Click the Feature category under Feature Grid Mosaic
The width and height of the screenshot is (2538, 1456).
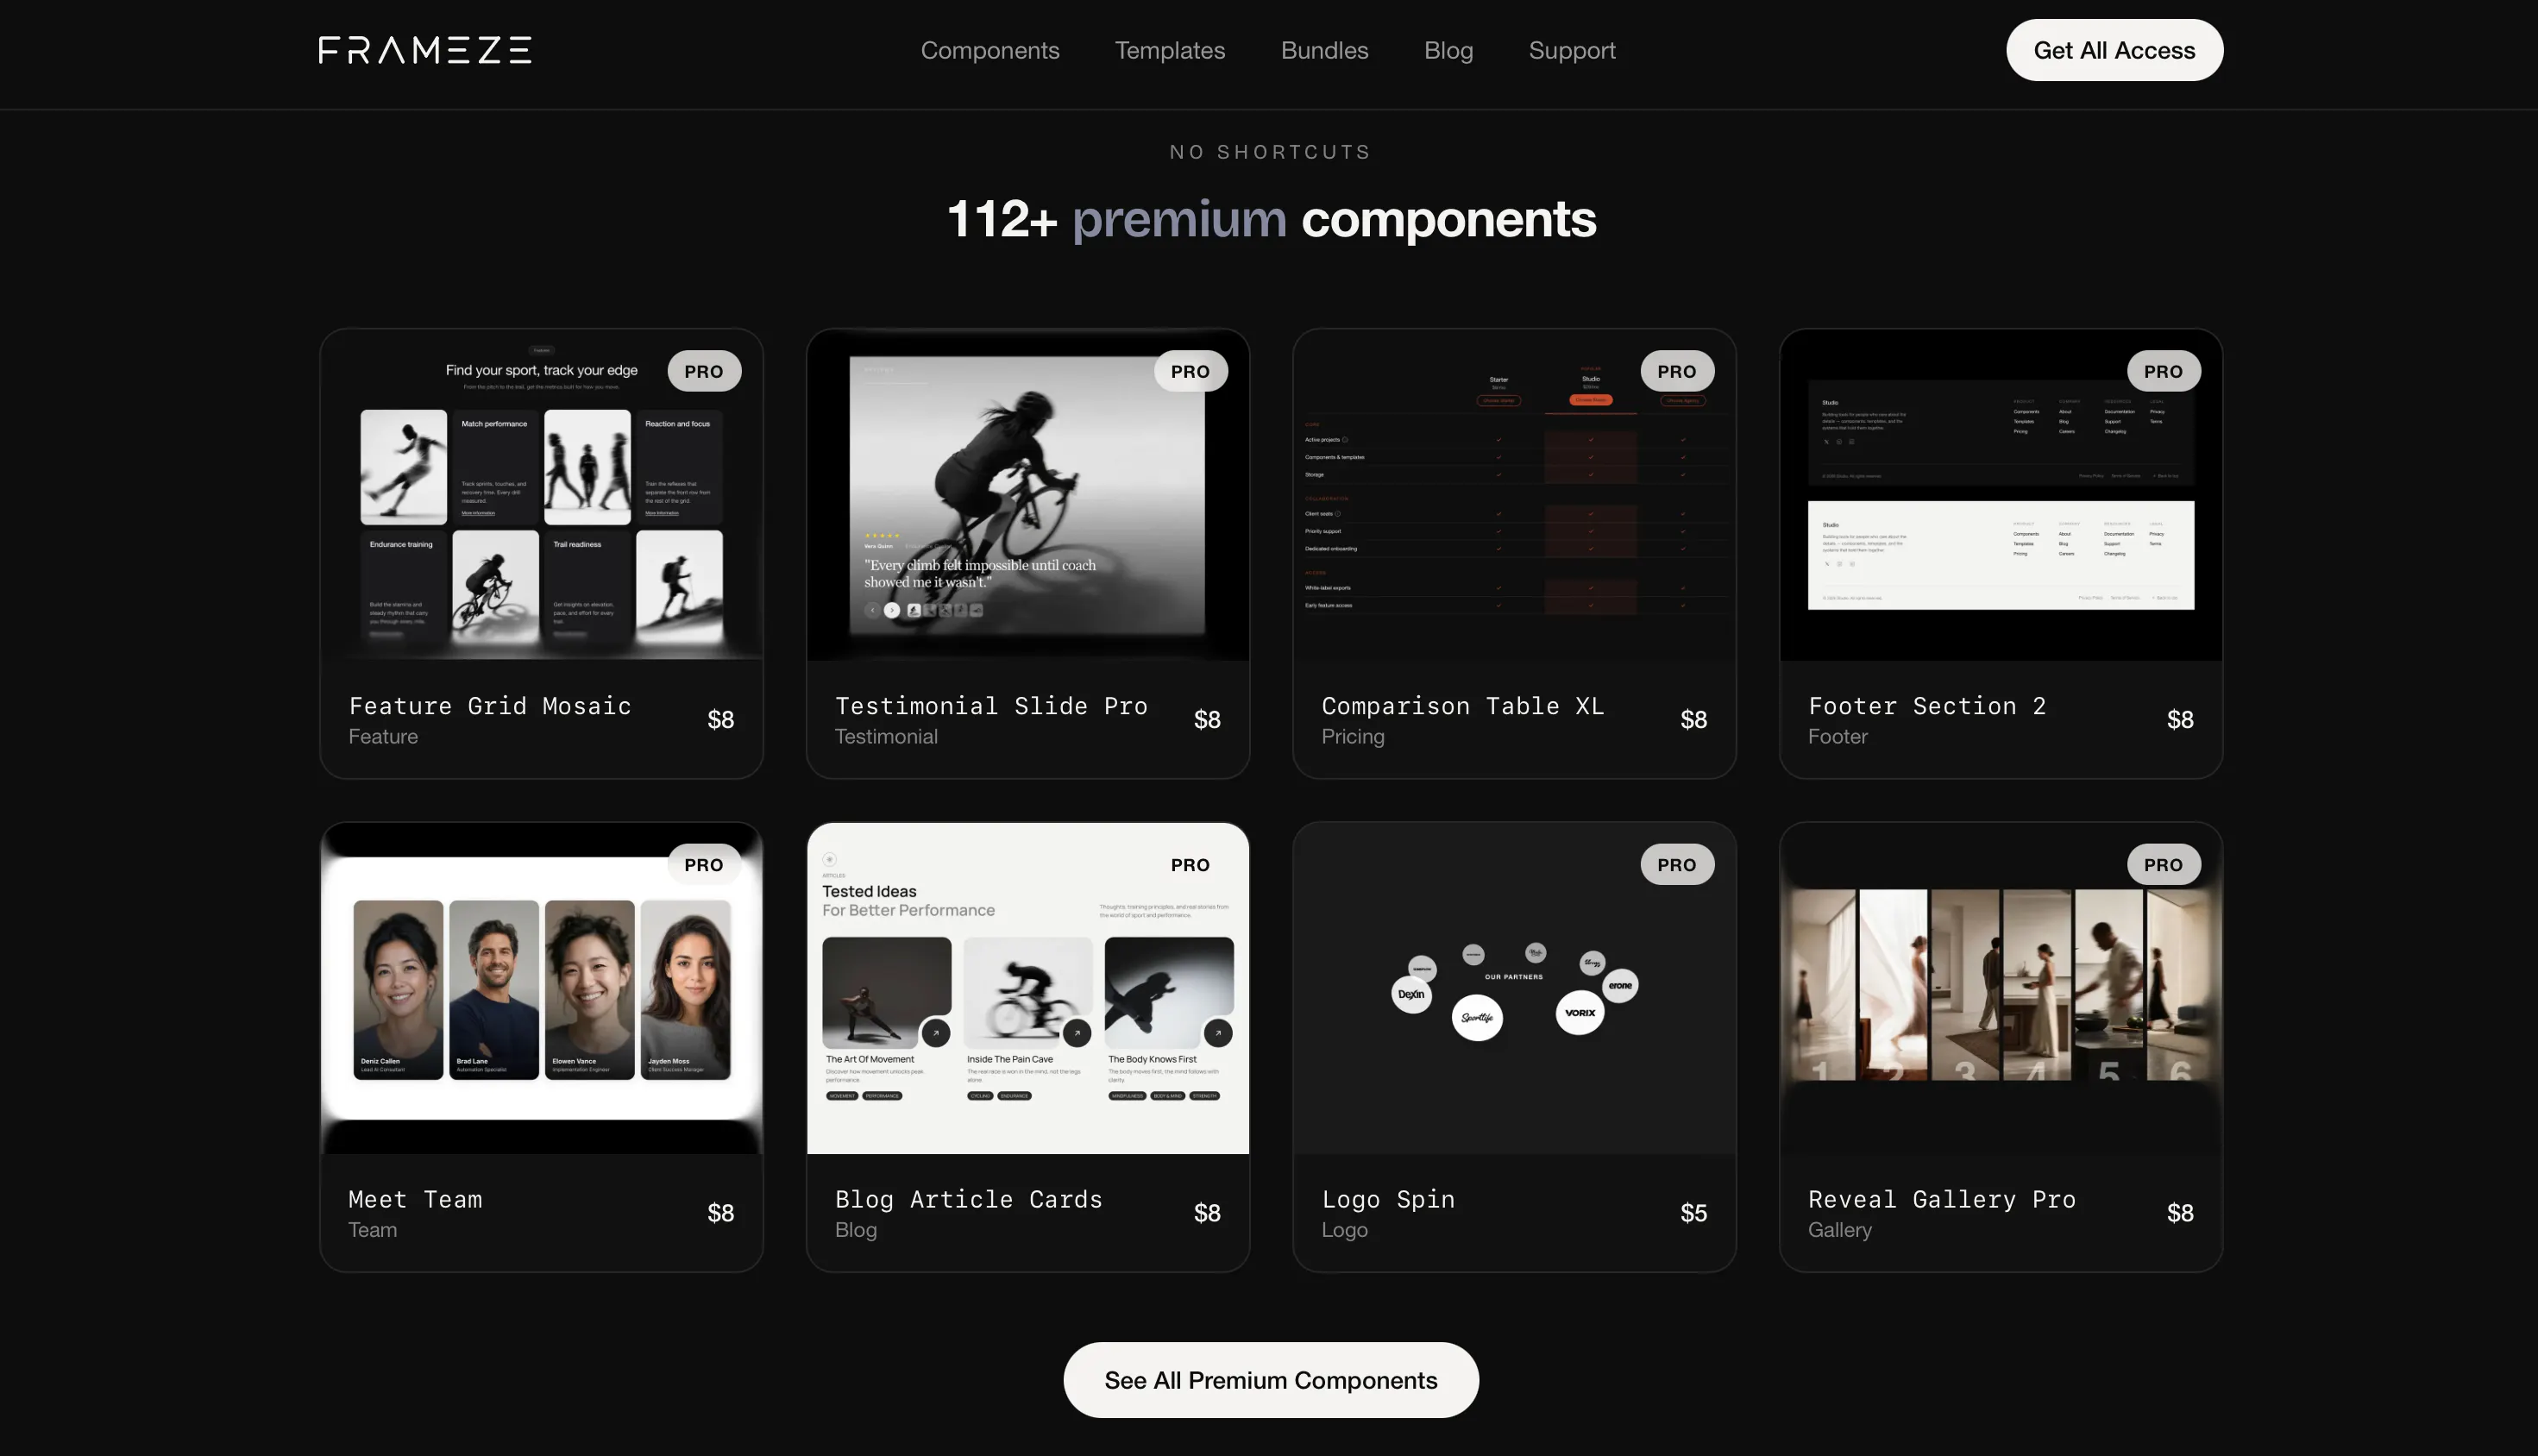click(x=383, y=736)
